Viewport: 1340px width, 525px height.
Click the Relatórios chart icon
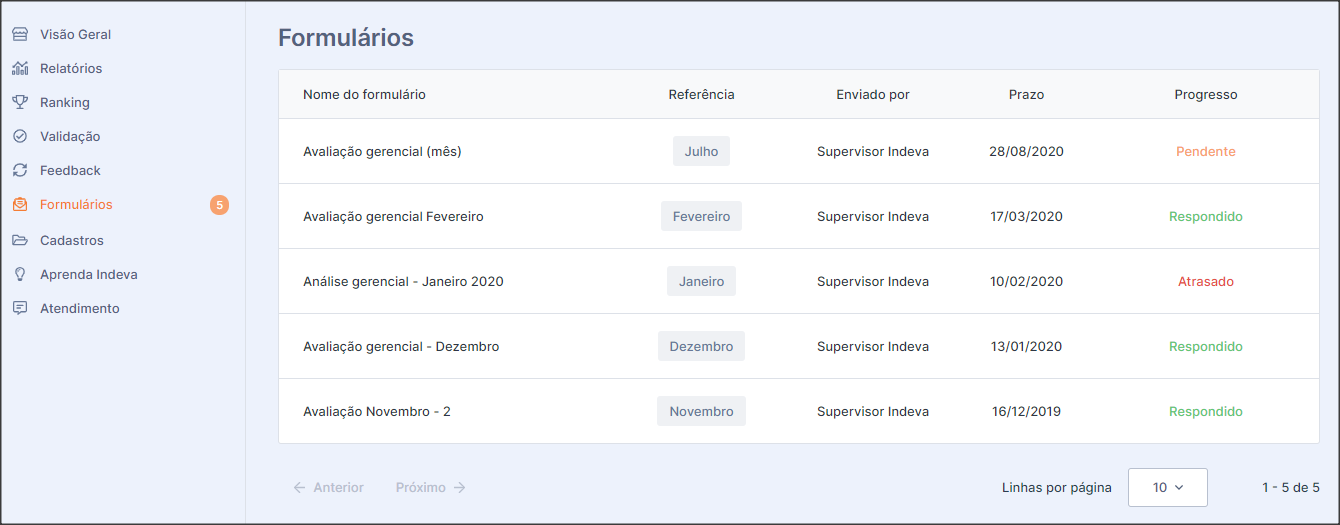click(x=20, y=68)
